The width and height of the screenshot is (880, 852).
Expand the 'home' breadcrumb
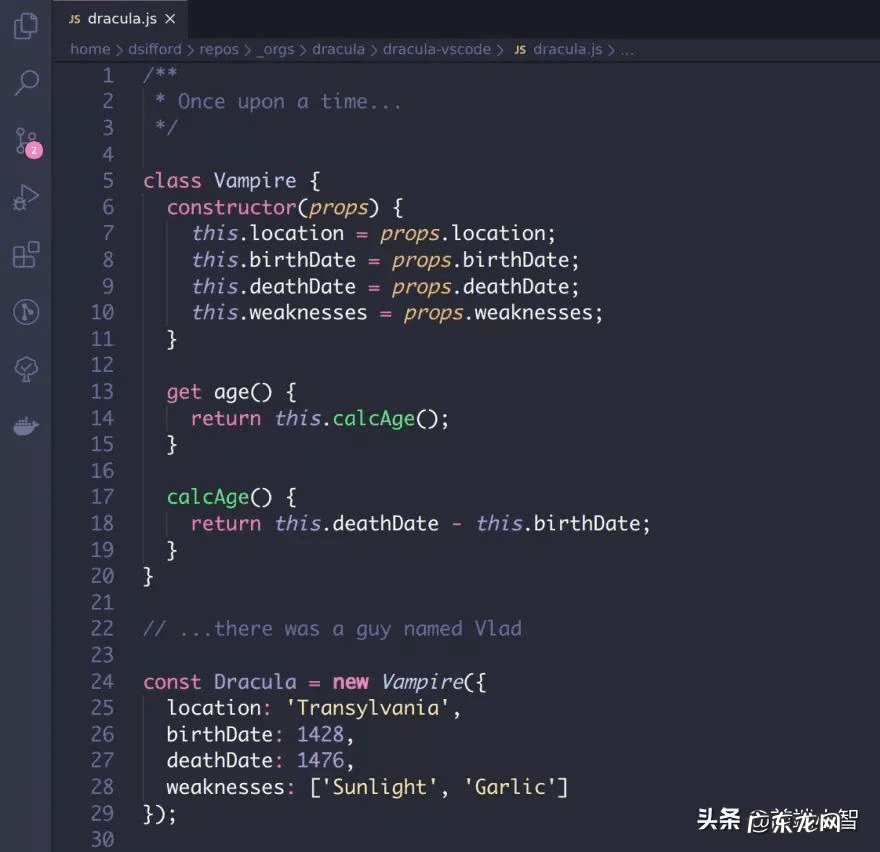(90, 49)
